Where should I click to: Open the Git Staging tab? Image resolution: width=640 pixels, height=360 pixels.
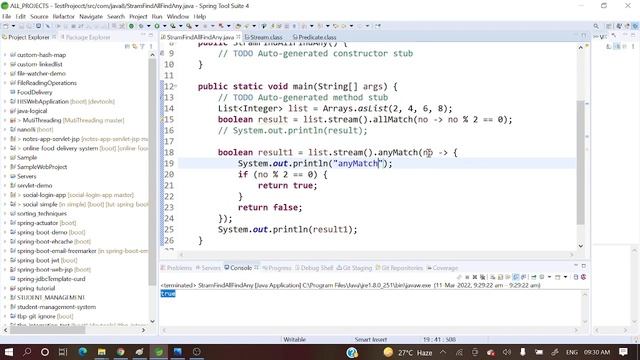coord(354,268)
